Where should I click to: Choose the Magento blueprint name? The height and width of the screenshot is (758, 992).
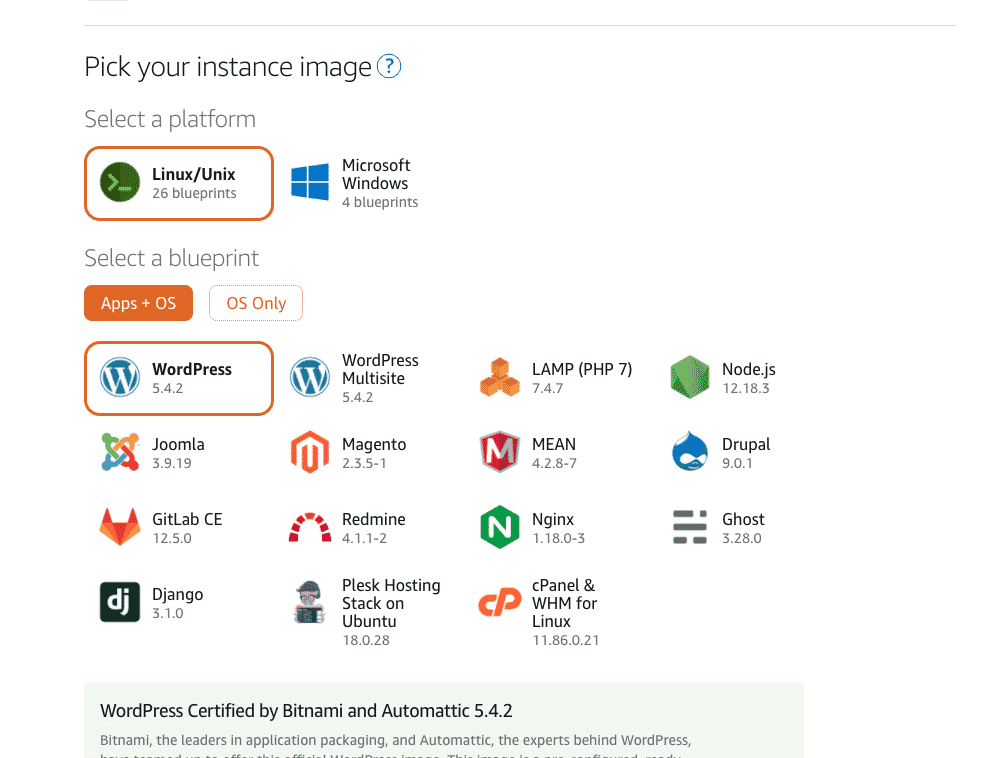tap(374, 444)
